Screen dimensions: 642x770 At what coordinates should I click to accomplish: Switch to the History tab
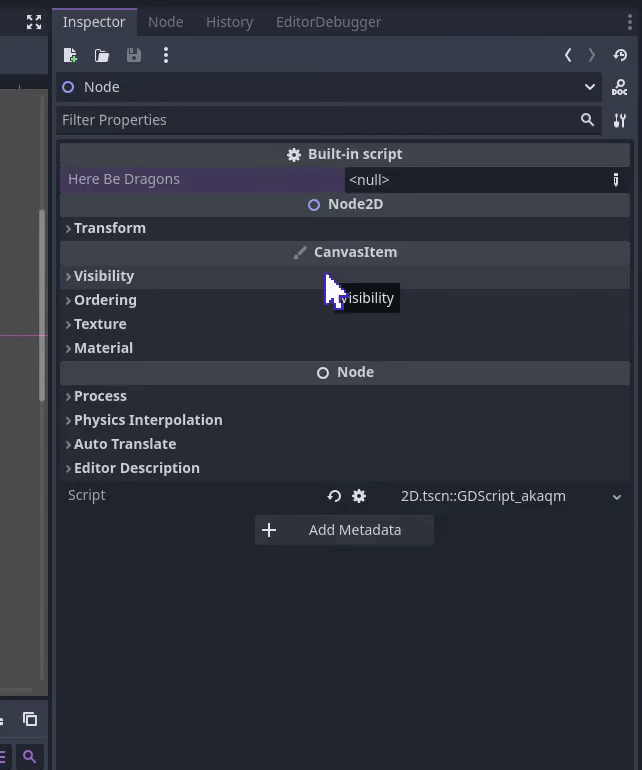[x=229, y=22]
